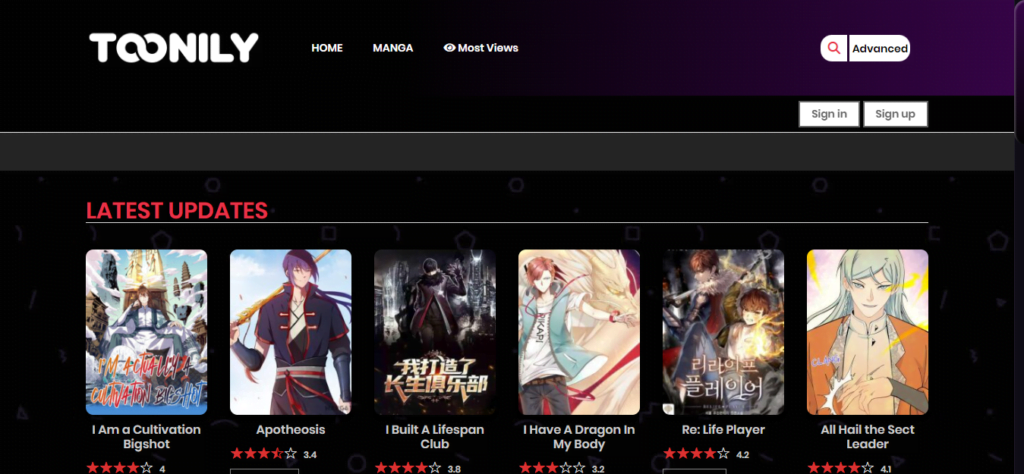This screenshot has height=474, width=1024.
Task: Open I Am a Cultivation Bigshot cover
Action: 146,332
